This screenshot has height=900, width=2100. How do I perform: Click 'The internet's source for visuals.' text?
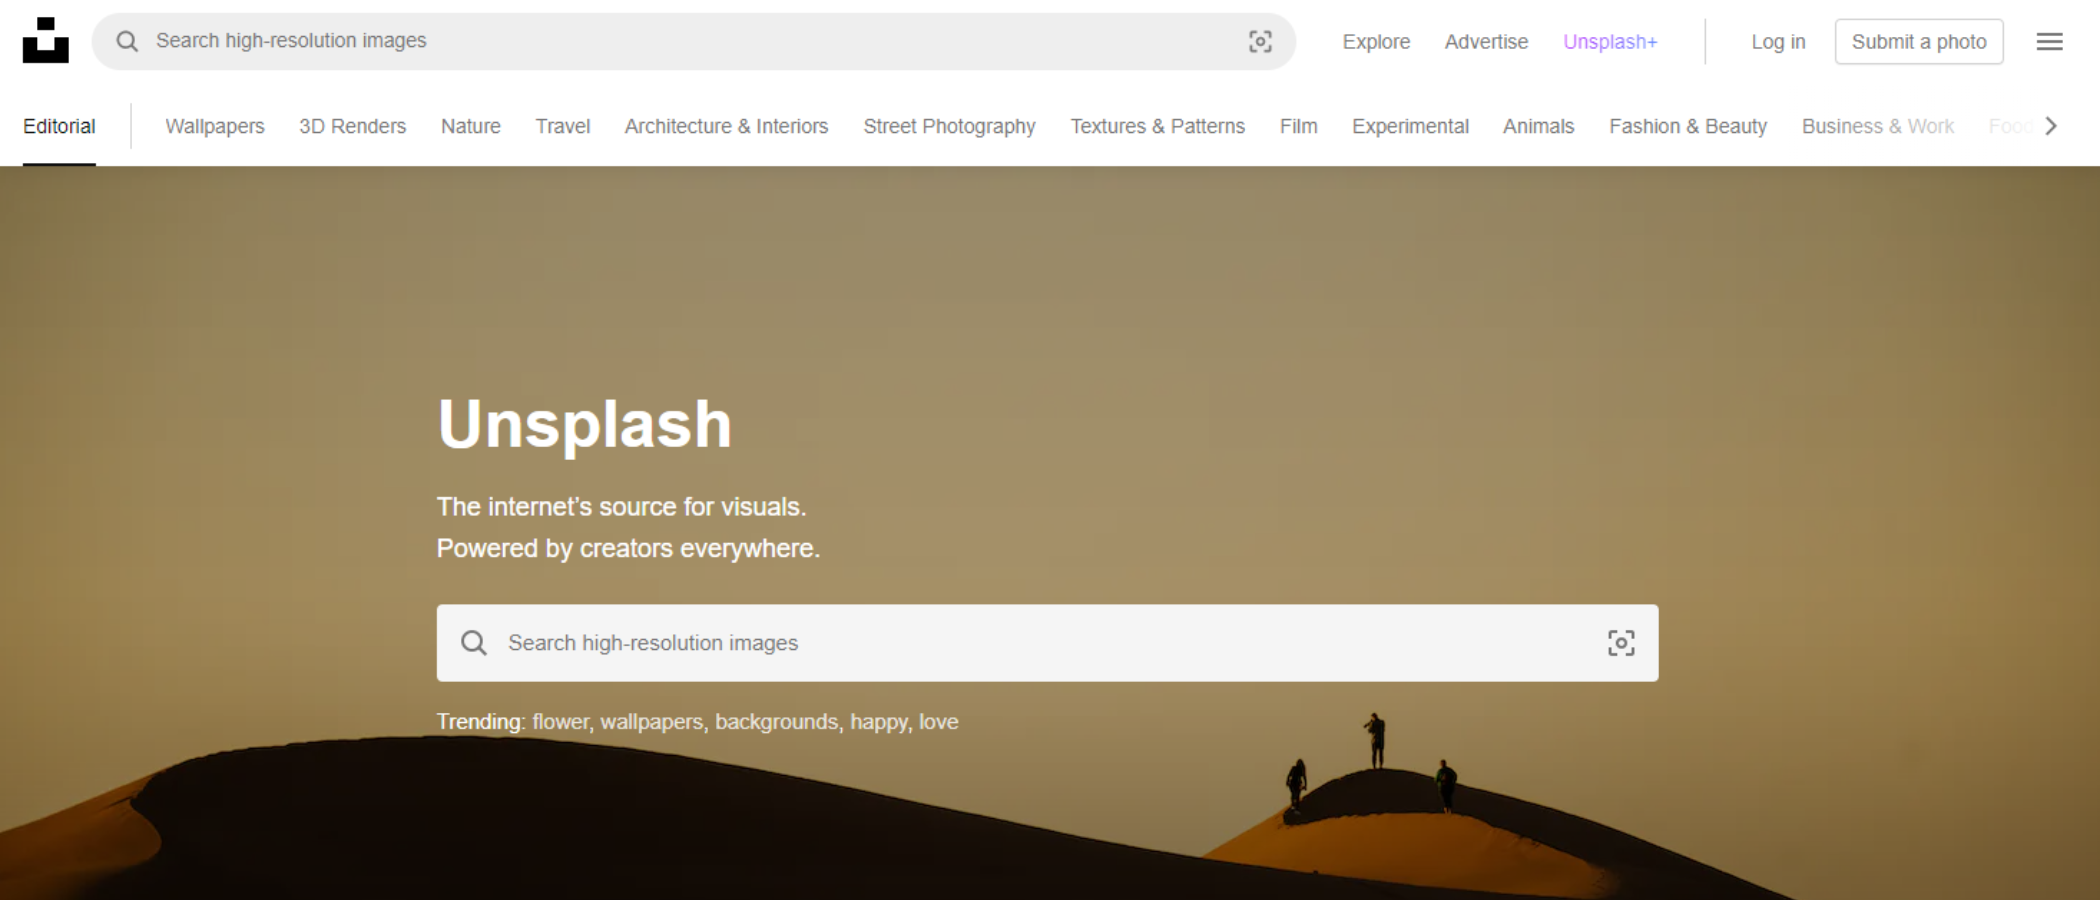[621, 507]
